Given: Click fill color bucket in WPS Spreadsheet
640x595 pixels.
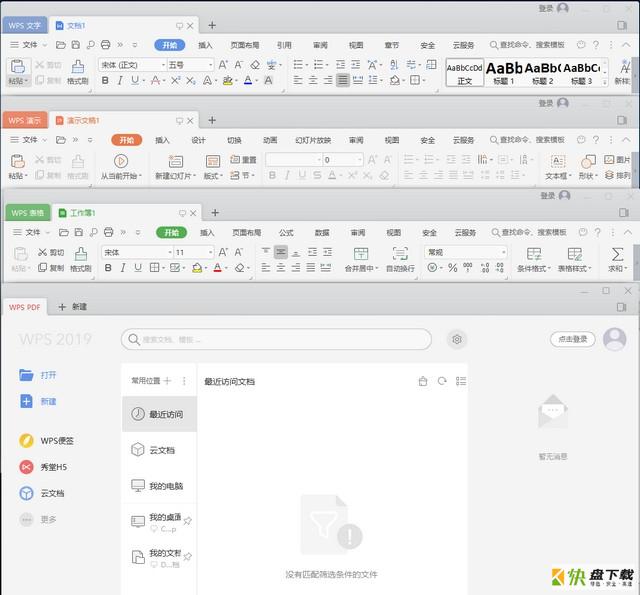Looking at the screenshot, I should (197, 268).
